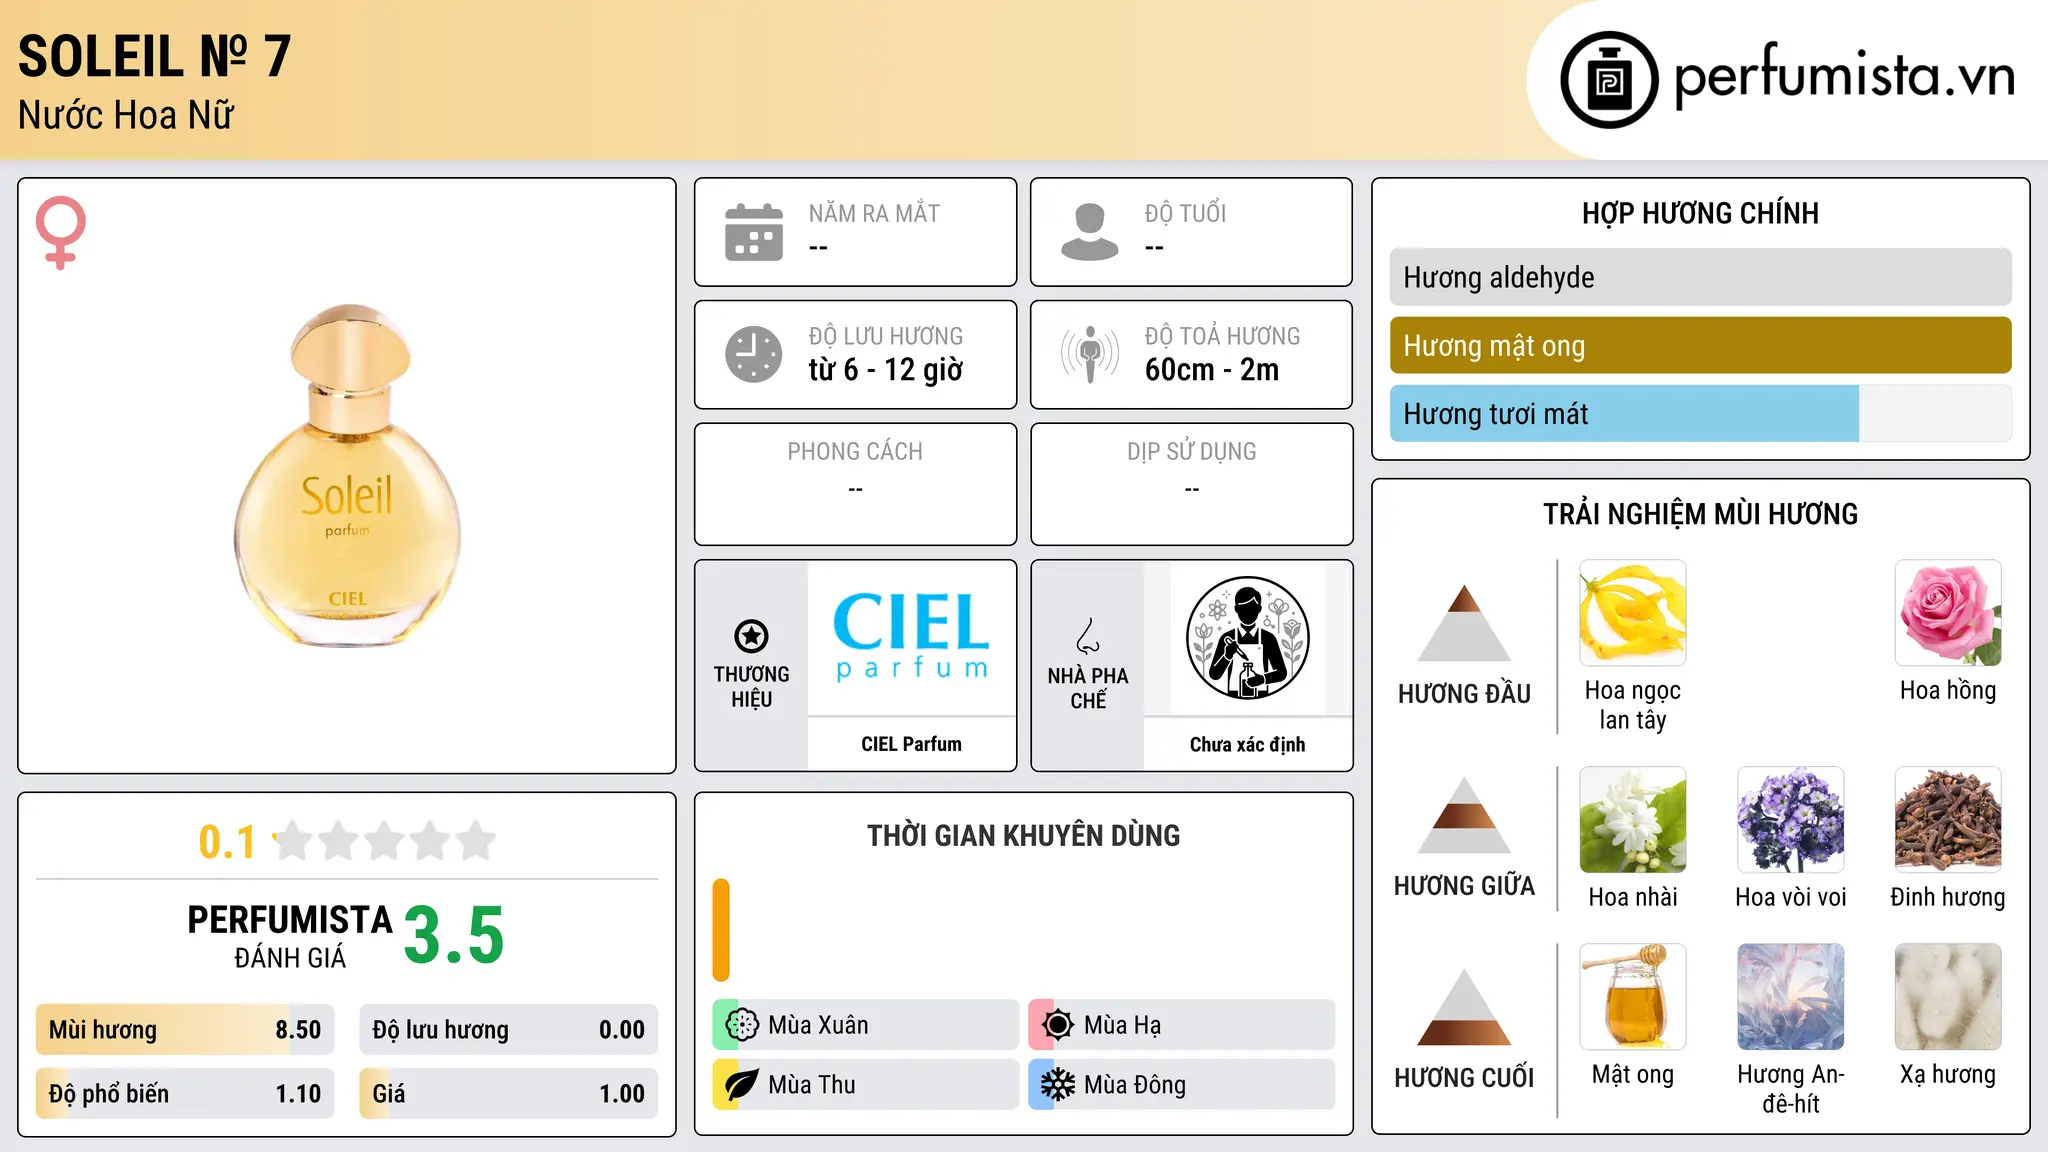Select the Xạ hương note image

(x=1948, y=997)
